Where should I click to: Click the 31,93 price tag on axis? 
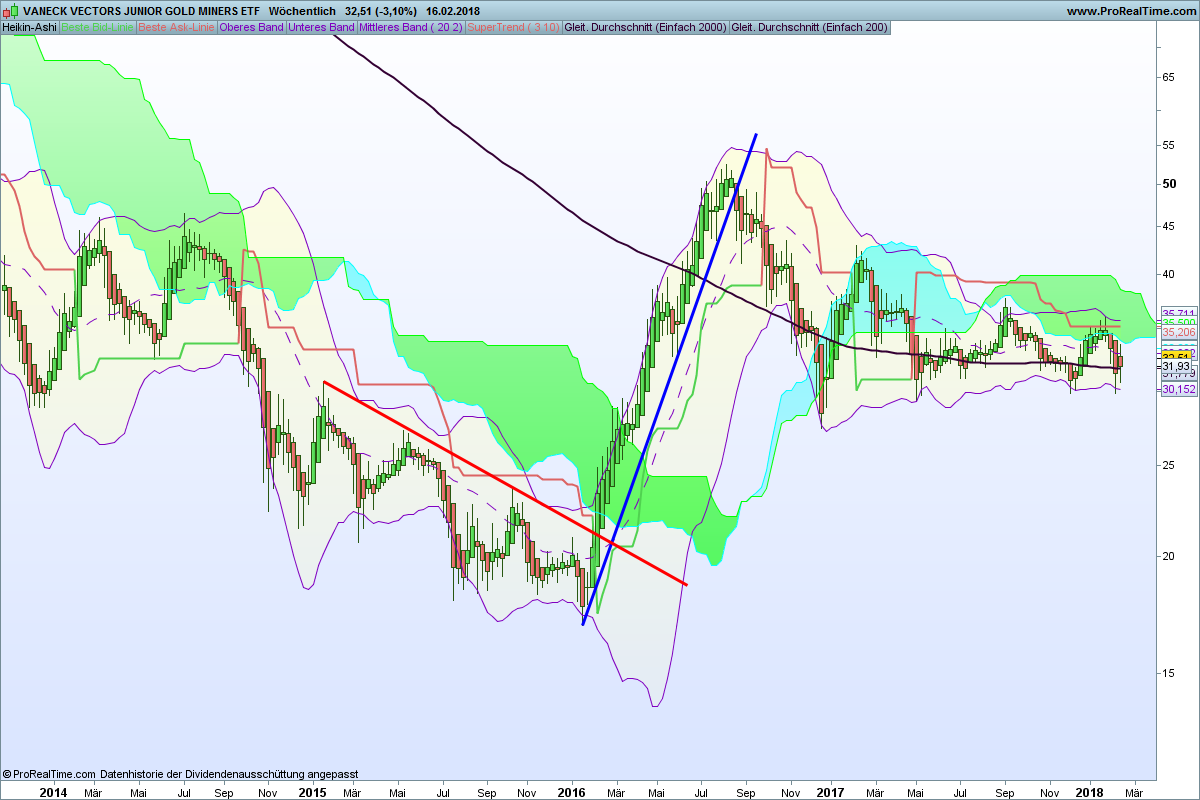point(1176,367)
